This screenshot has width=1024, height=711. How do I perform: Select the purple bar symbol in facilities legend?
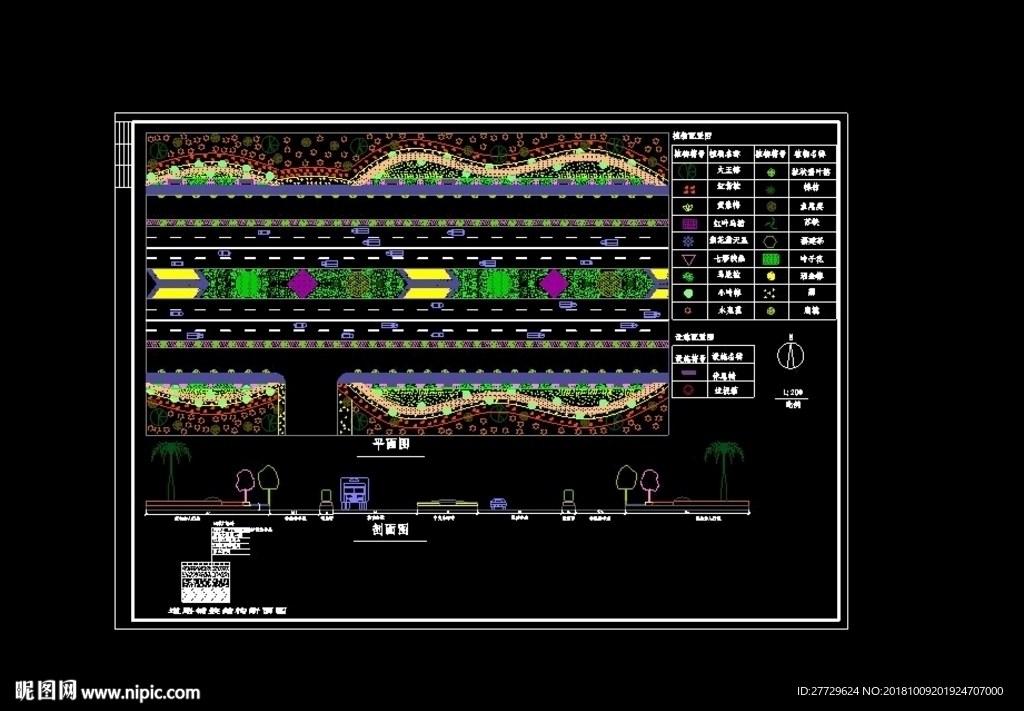click(x=688, y=373)
